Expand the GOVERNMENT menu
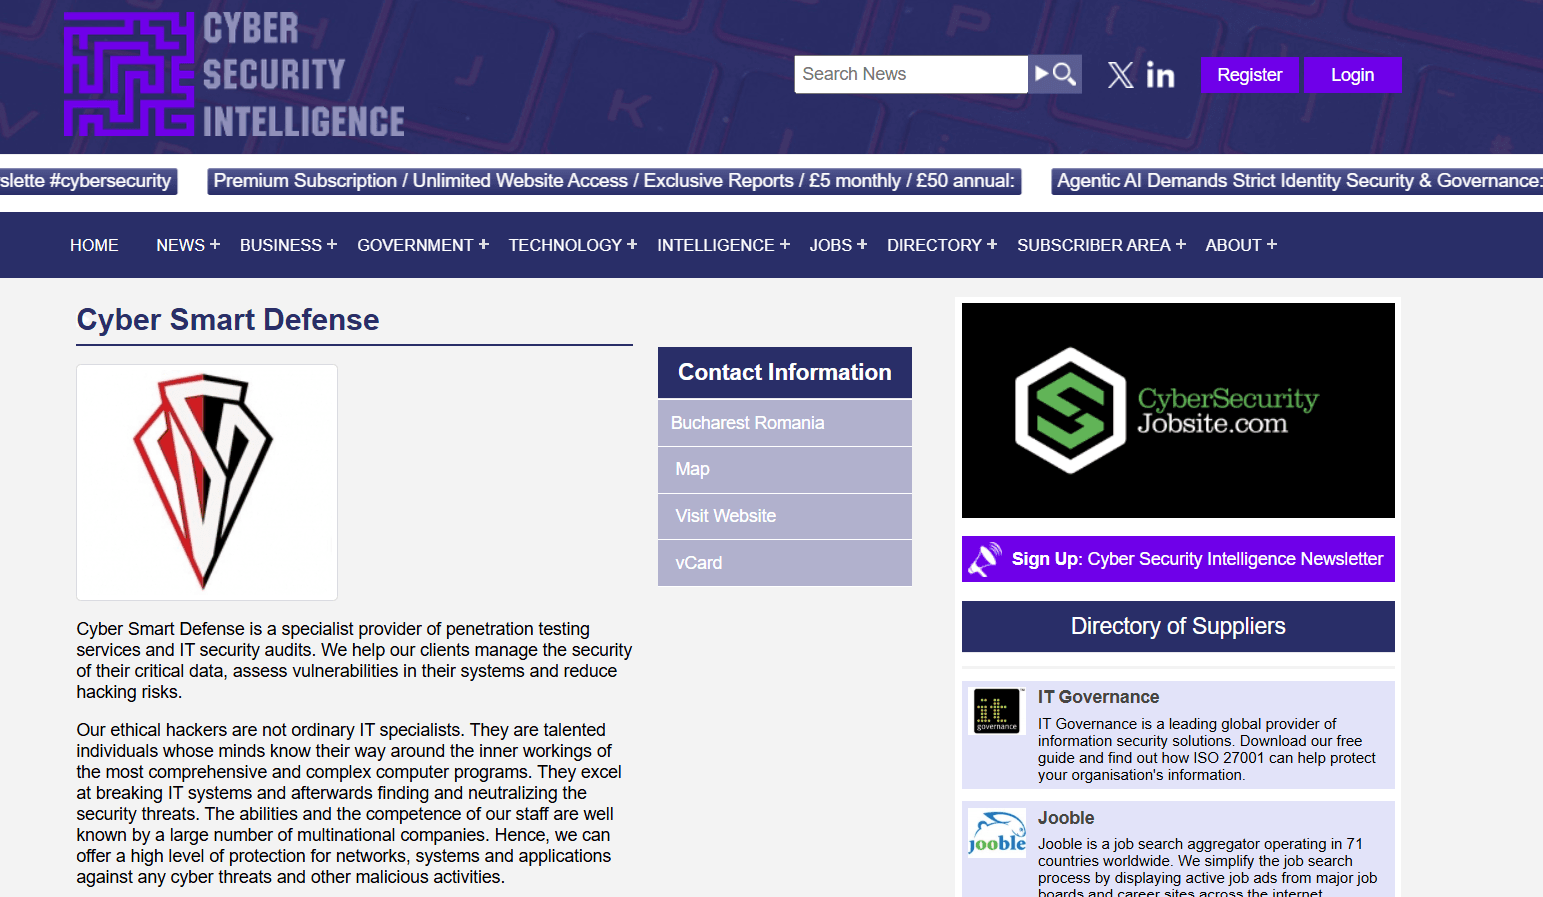 (423, 245)
